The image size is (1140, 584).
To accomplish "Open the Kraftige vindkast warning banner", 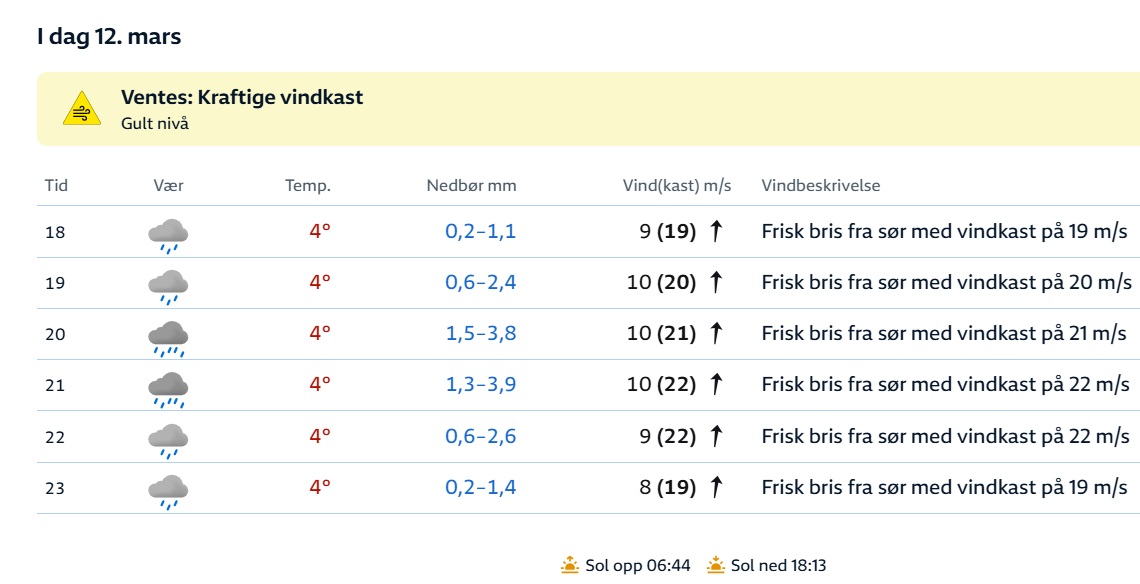I will 242,98.
